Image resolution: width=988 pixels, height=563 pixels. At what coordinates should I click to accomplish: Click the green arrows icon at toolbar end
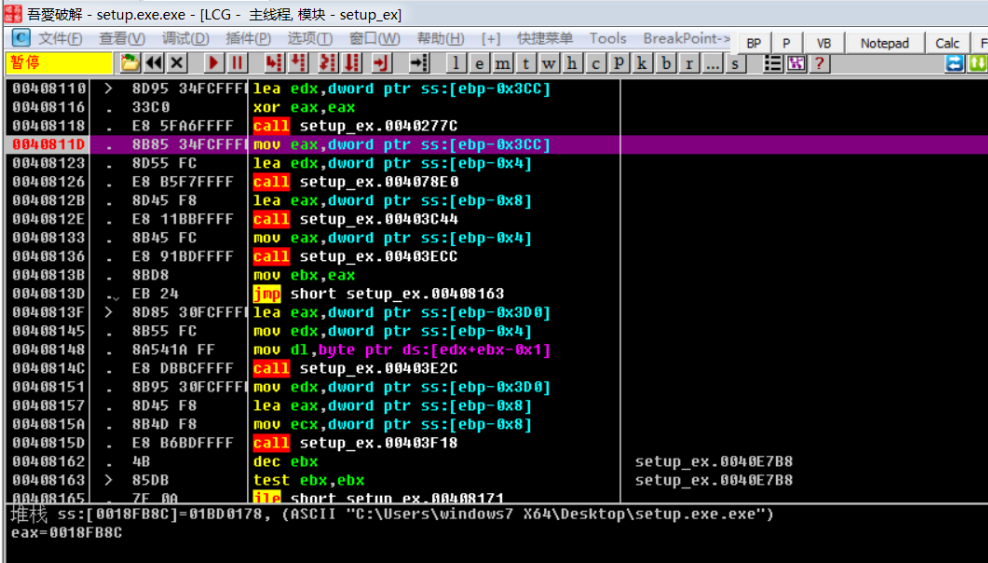pos(978,63)
